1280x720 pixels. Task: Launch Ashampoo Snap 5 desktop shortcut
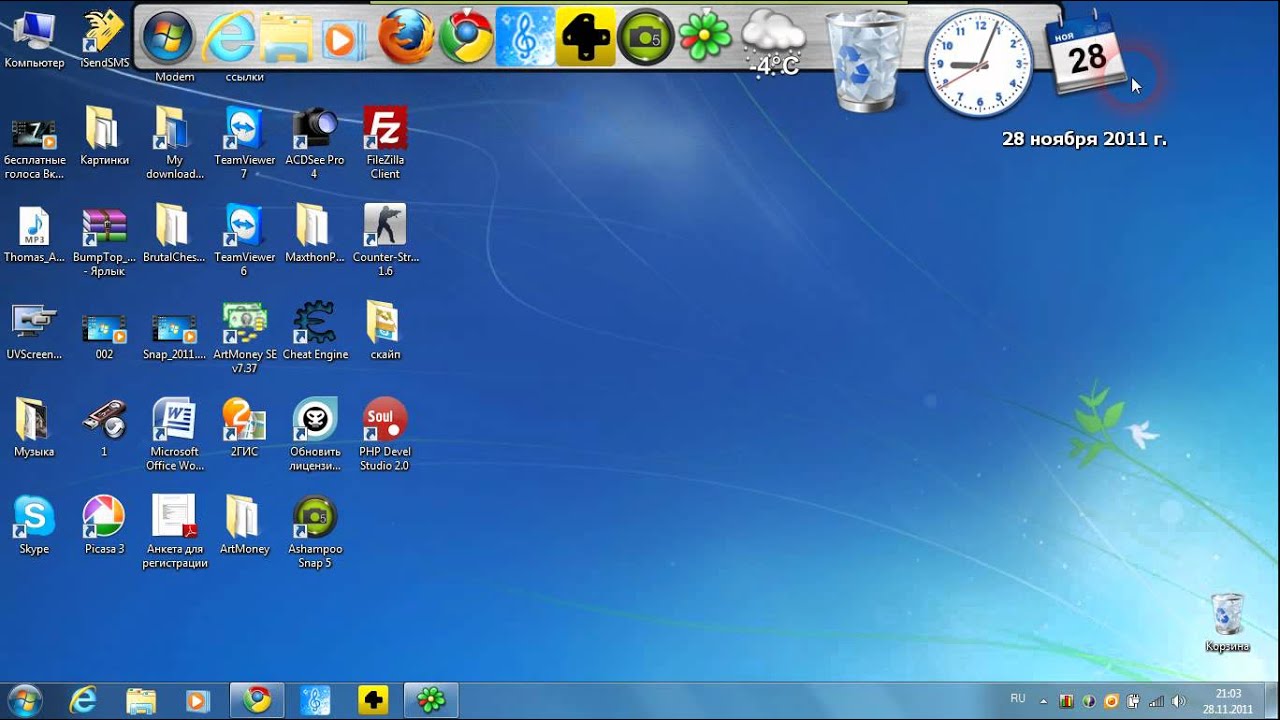point(314,532)
